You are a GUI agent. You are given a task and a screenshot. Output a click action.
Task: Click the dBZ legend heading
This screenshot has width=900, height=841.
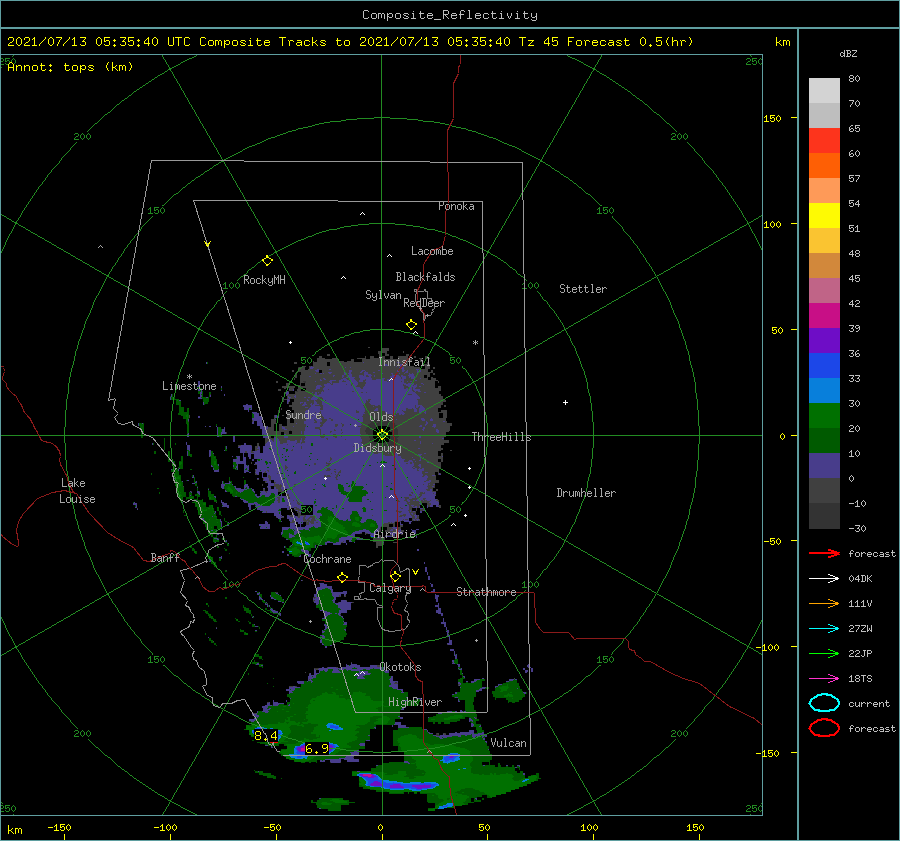[848, 53]
